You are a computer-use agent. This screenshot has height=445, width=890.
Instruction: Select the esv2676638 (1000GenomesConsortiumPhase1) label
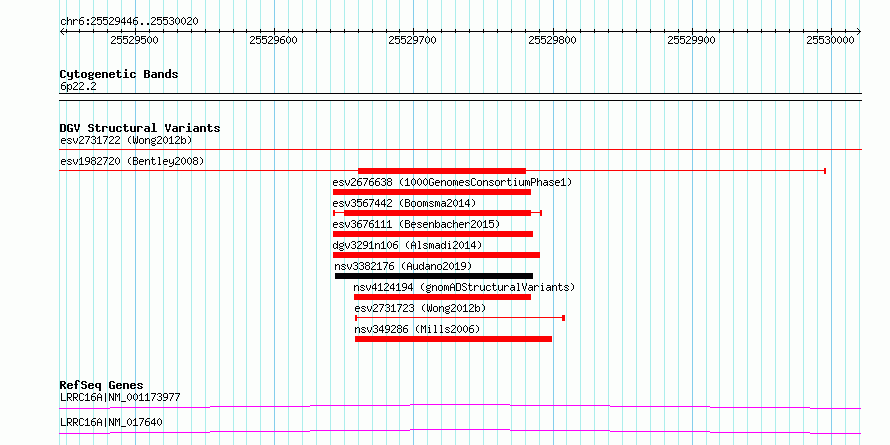452,182
